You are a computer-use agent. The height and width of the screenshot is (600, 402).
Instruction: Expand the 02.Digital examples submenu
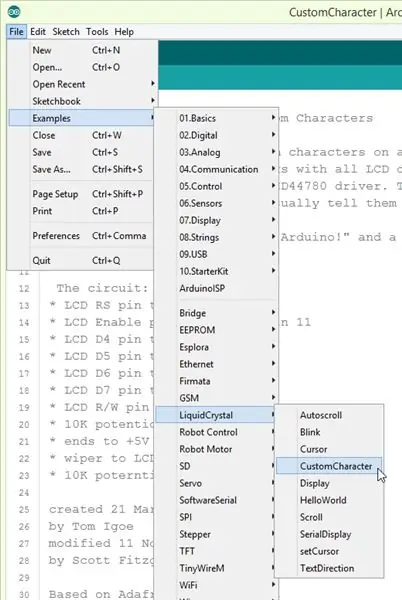pos(216,135)
